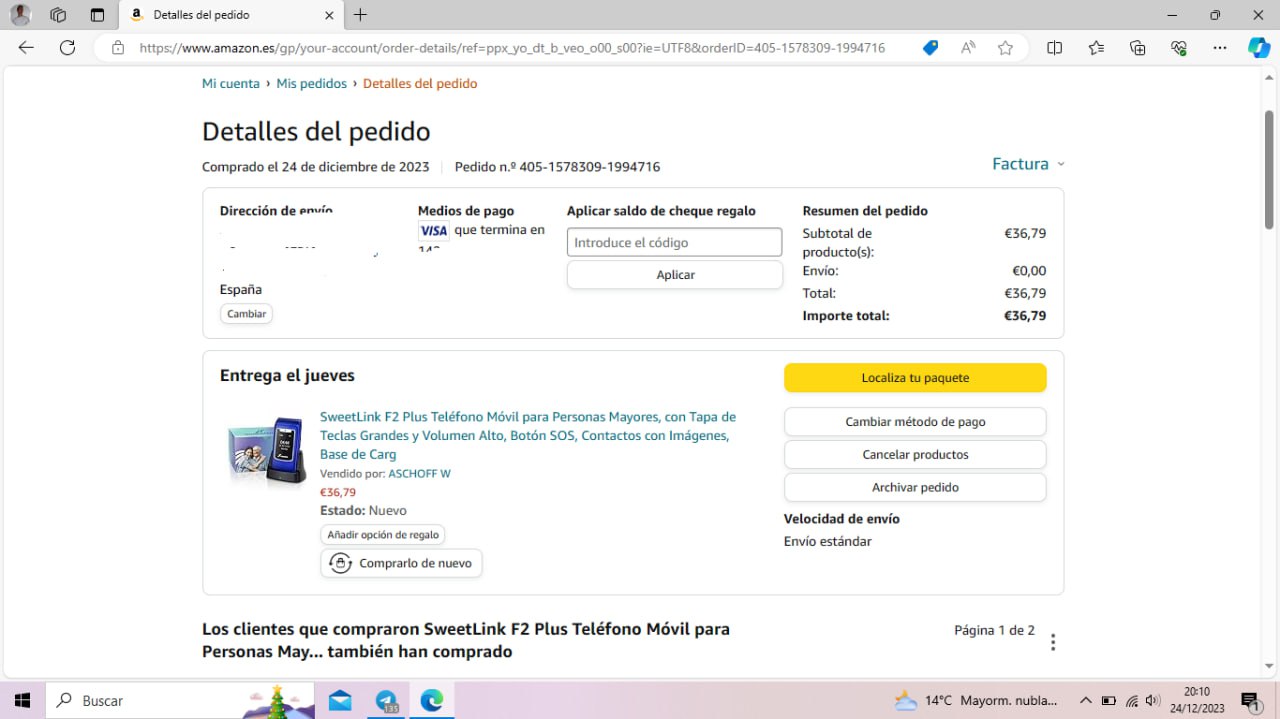Open seller ASCHOFF W link
Screen dimensions: 1280x719
419,473
